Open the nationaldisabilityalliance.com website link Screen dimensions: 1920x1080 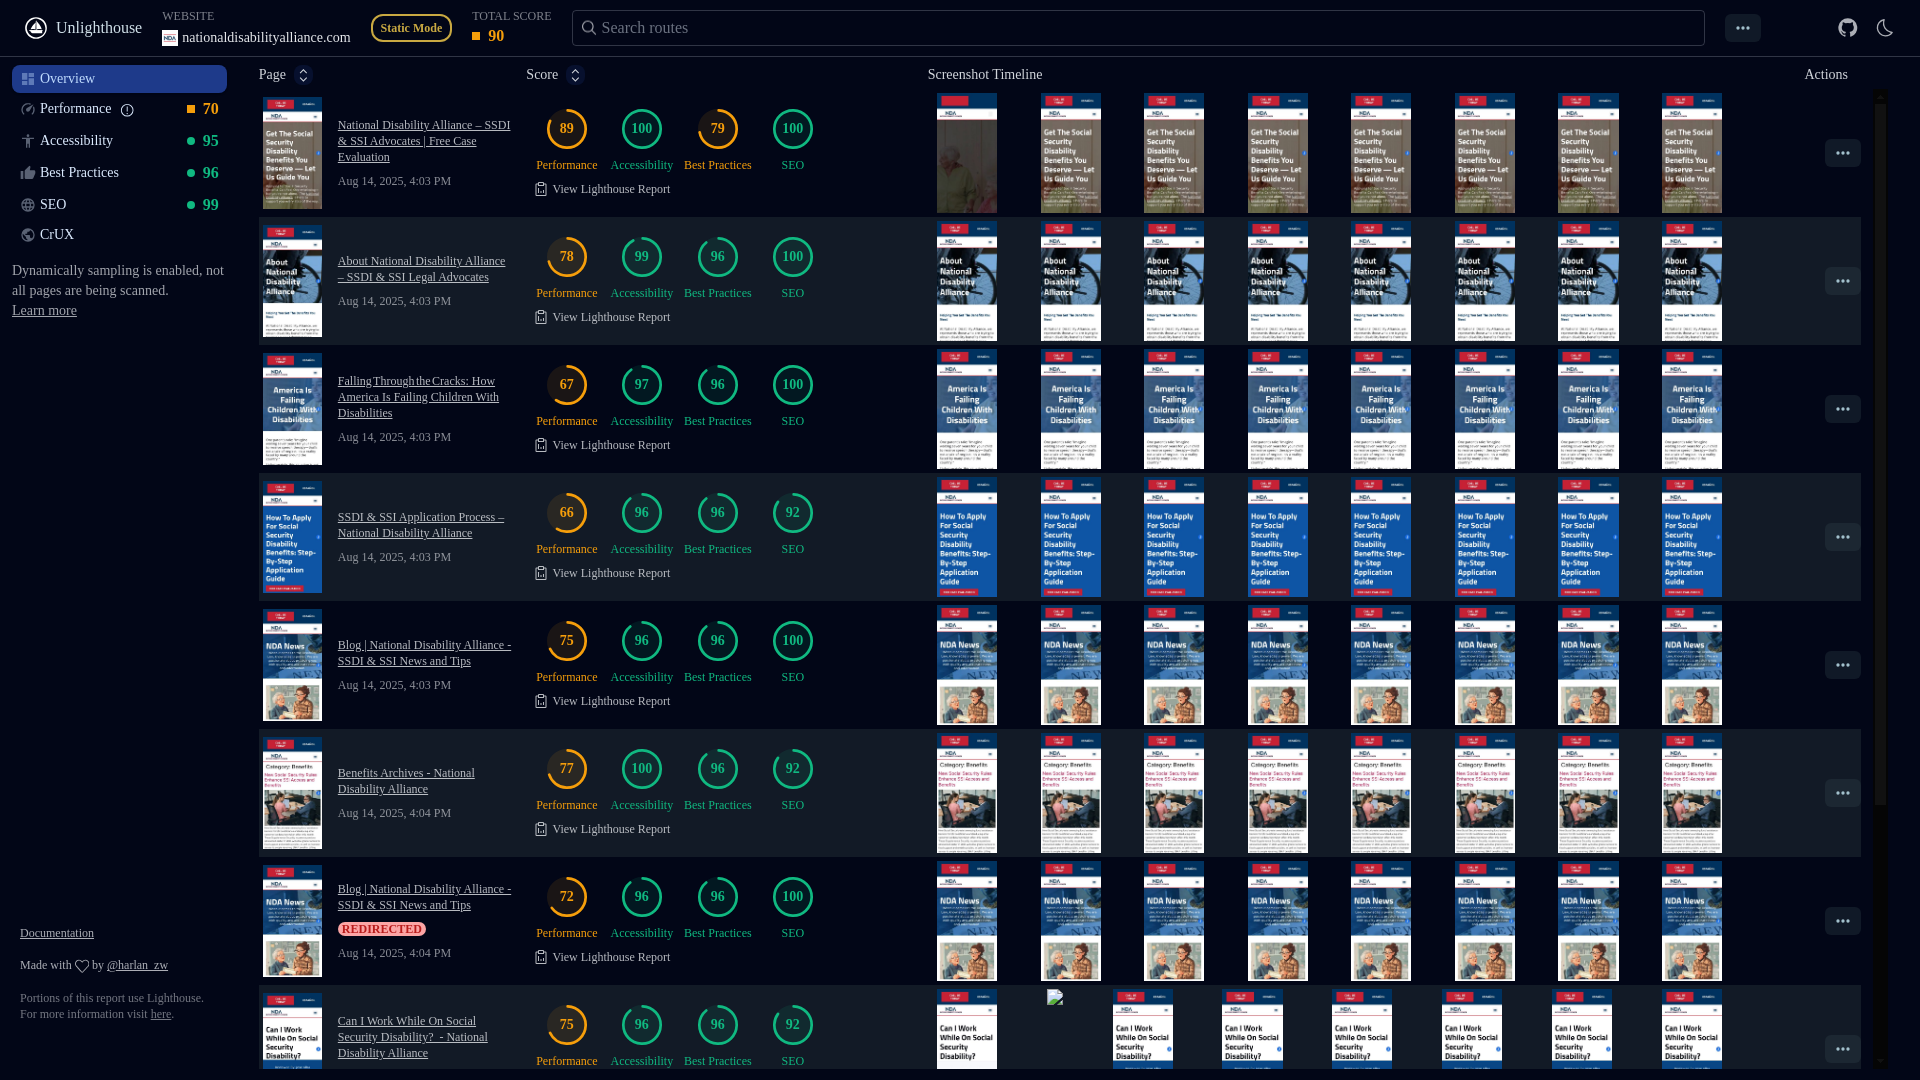(266, 38)
